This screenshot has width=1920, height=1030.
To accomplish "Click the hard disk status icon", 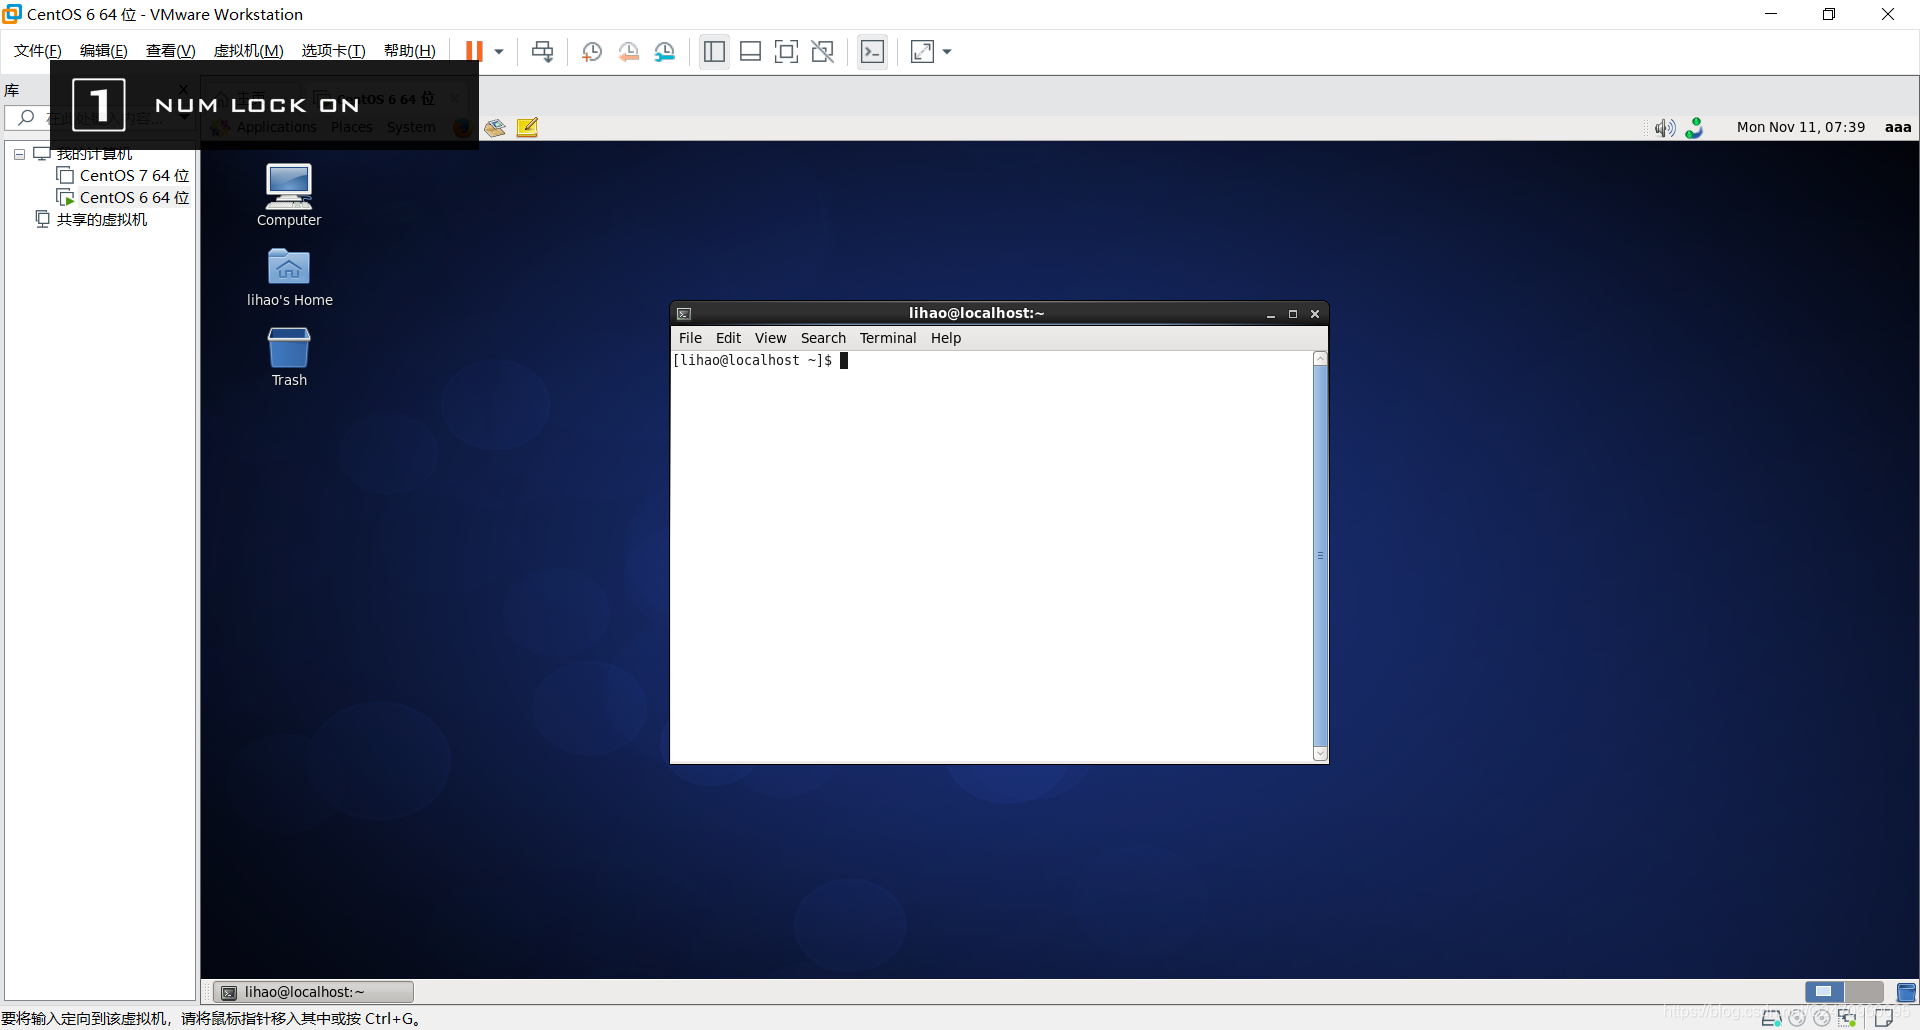I will coord(1771,1018).
